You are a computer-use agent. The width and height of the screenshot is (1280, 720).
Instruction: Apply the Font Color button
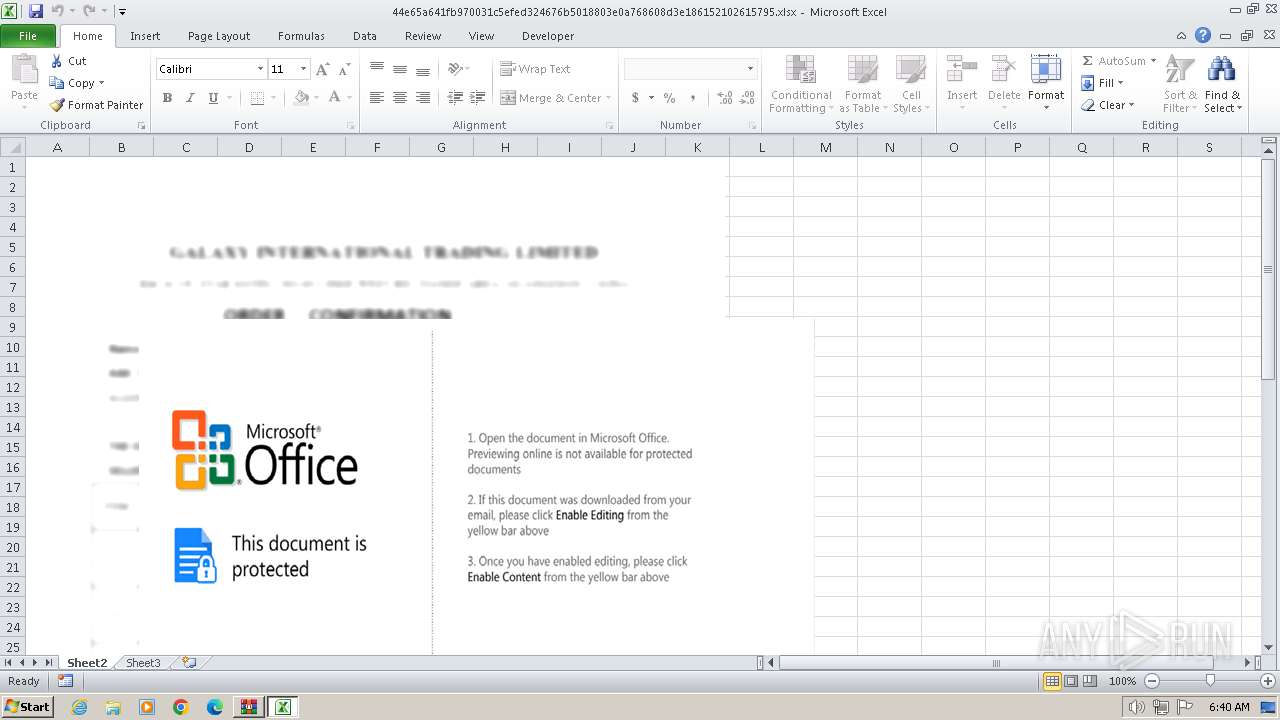[x=334, y=98]
